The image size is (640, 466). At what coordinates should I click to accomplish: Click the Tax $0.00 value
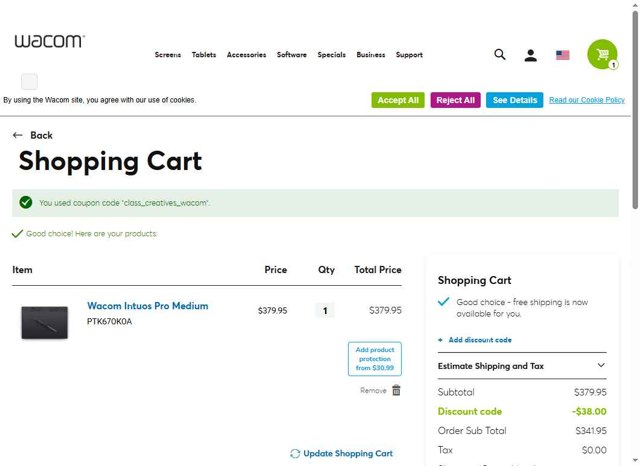pos(594,450)
